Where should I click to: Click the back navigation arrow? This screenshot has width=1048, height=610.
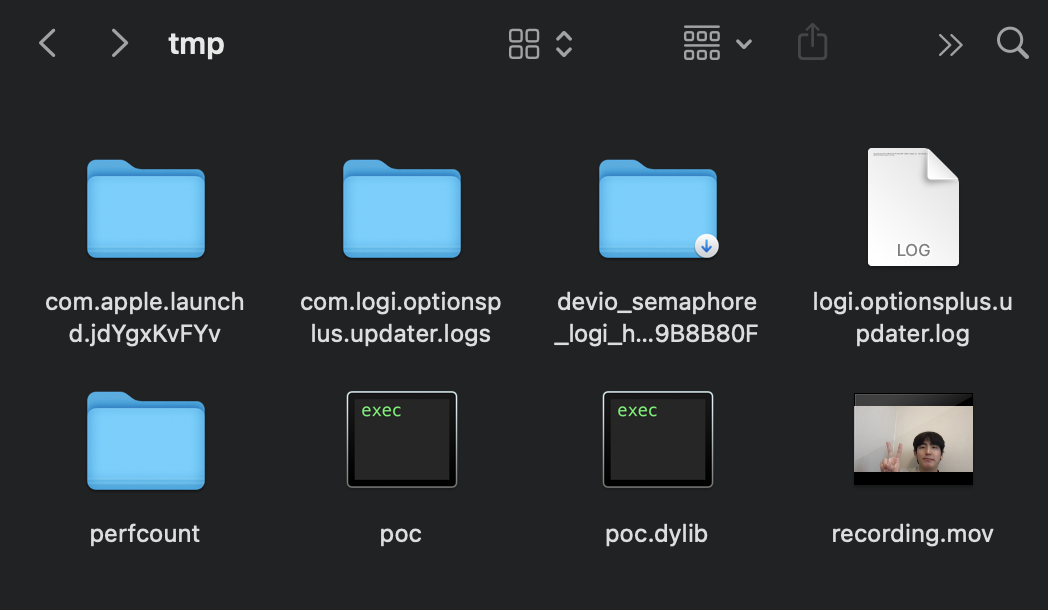tap(47, 43)
